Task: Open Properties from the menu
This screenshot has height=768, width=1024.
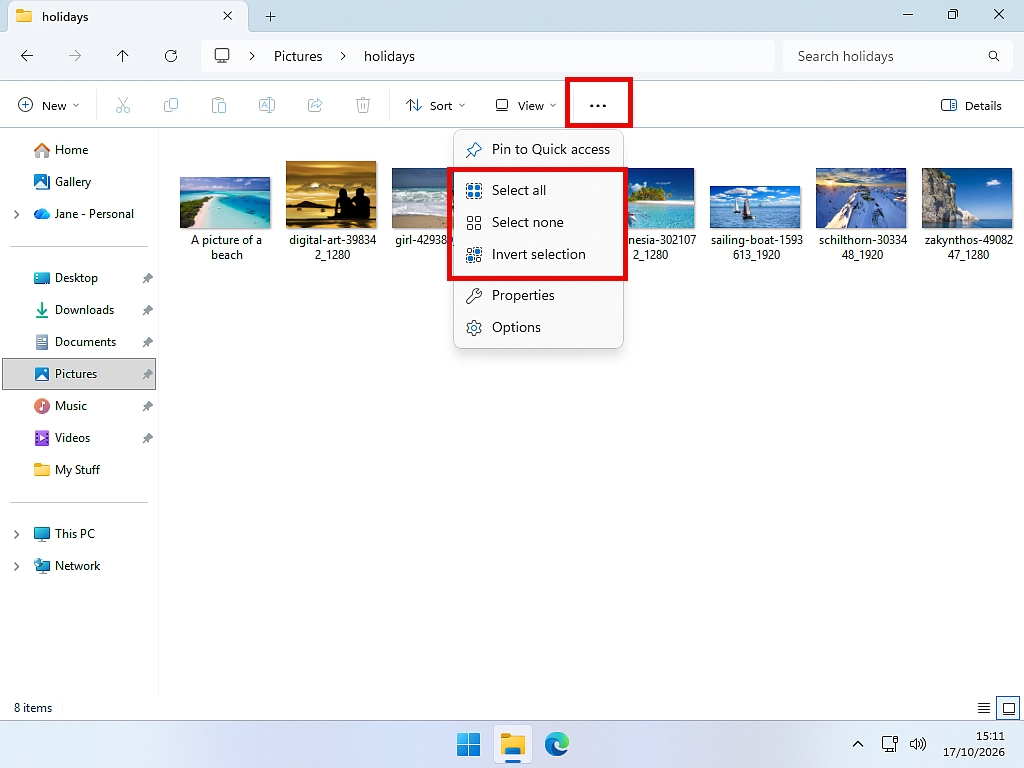Action: (x=538, y=295)
